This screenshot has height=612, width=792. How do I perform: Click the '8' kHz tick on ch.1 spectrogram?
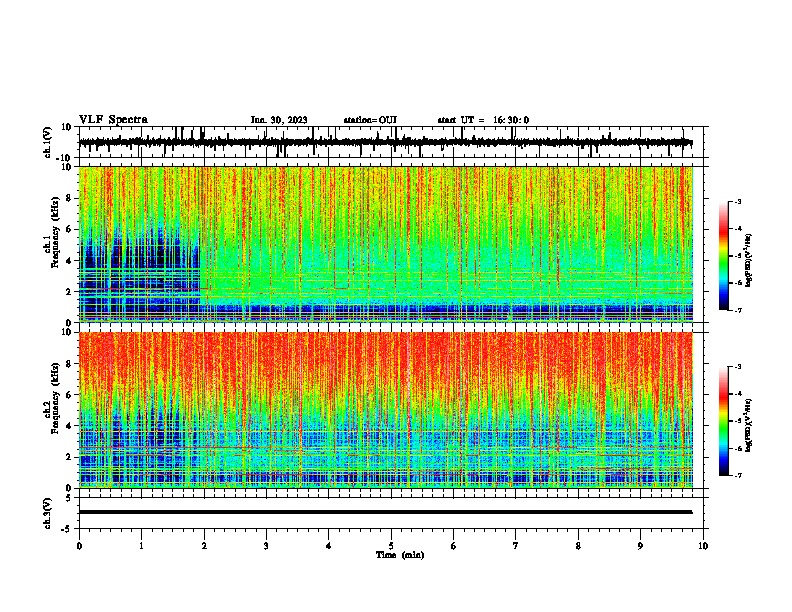coord(69,198)
